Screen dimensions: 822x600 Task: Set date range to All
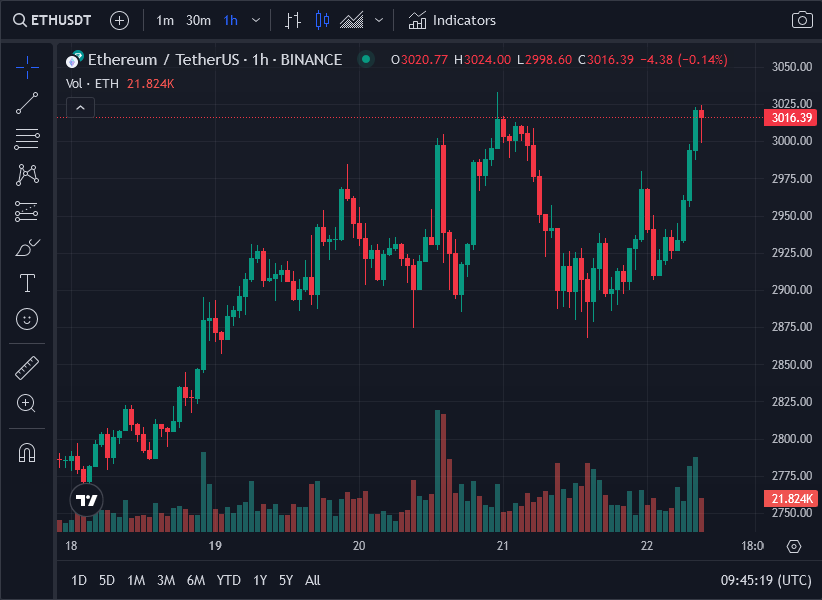point(312,580)
